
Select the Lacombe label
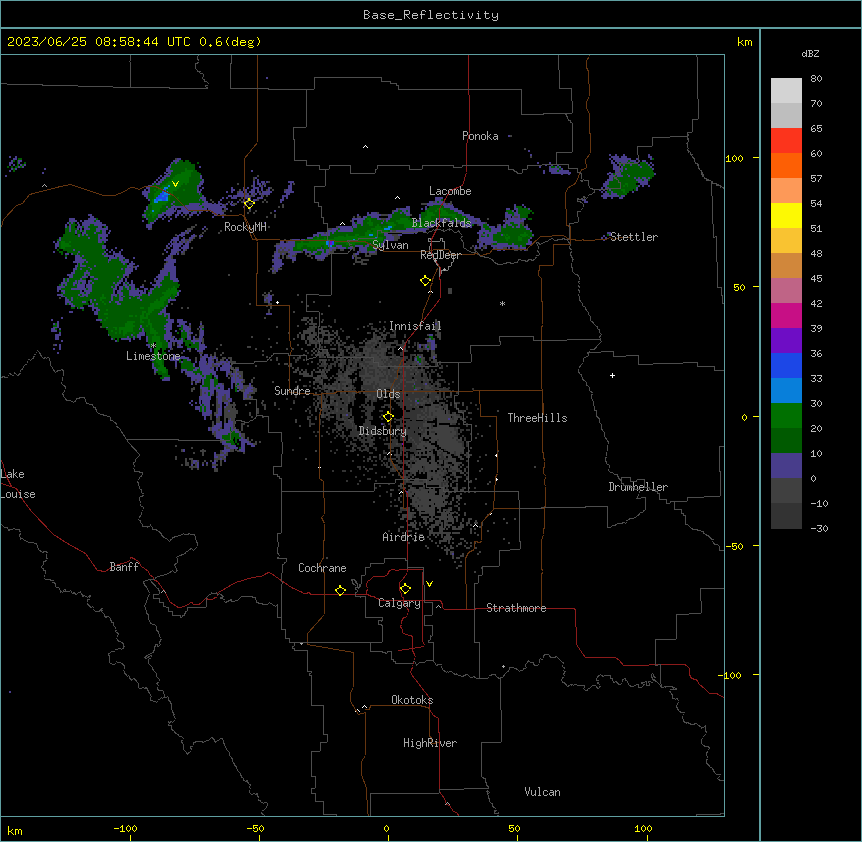[x=450, y=191]
